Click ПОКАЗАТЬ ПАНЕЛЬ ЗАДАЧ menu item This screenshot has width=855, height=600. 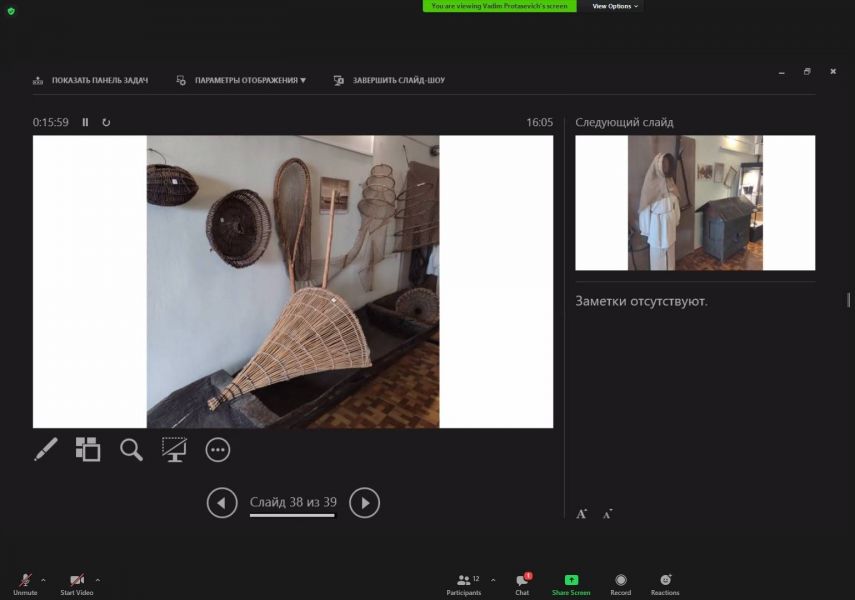point(90,80)
